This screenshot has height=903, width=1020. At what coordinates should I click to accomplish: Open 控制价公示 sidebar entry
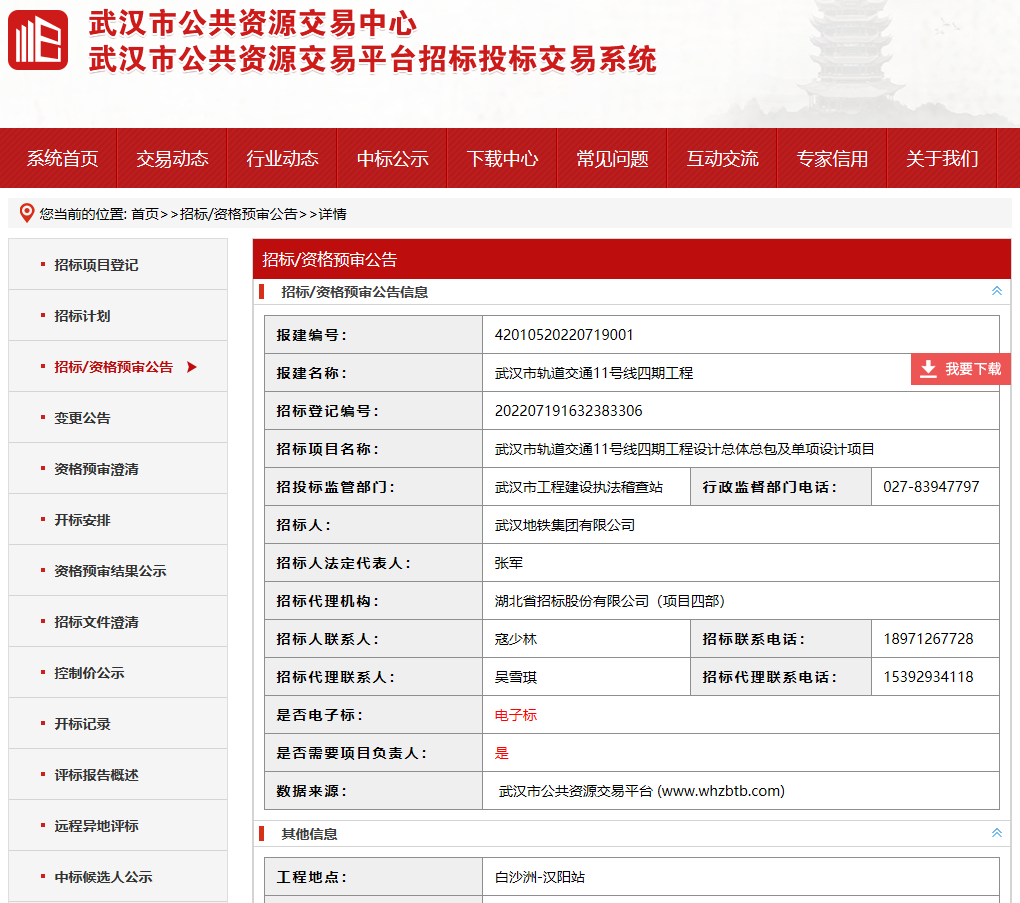point(89,673)
